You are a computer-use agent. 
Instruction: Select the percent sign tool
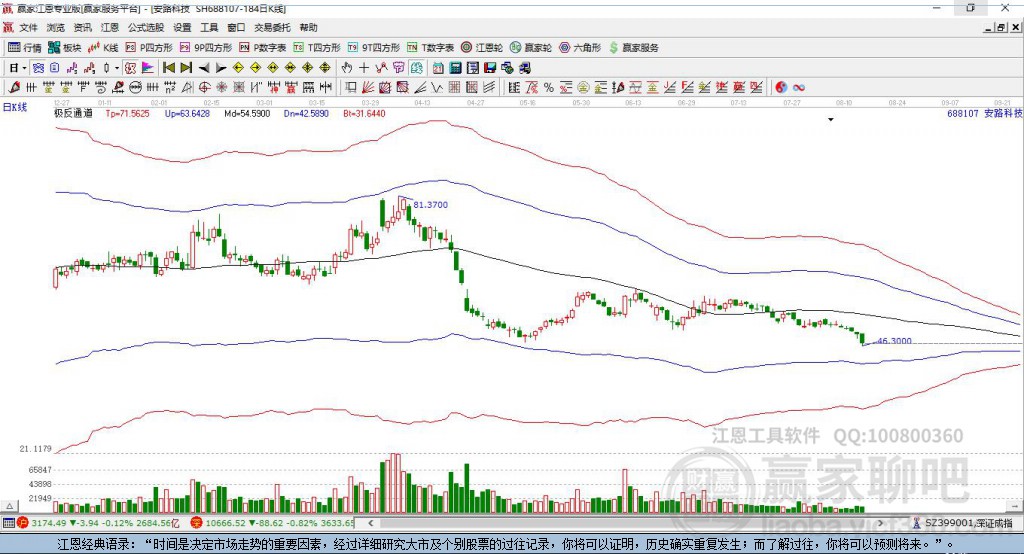[x=549, y=88]
